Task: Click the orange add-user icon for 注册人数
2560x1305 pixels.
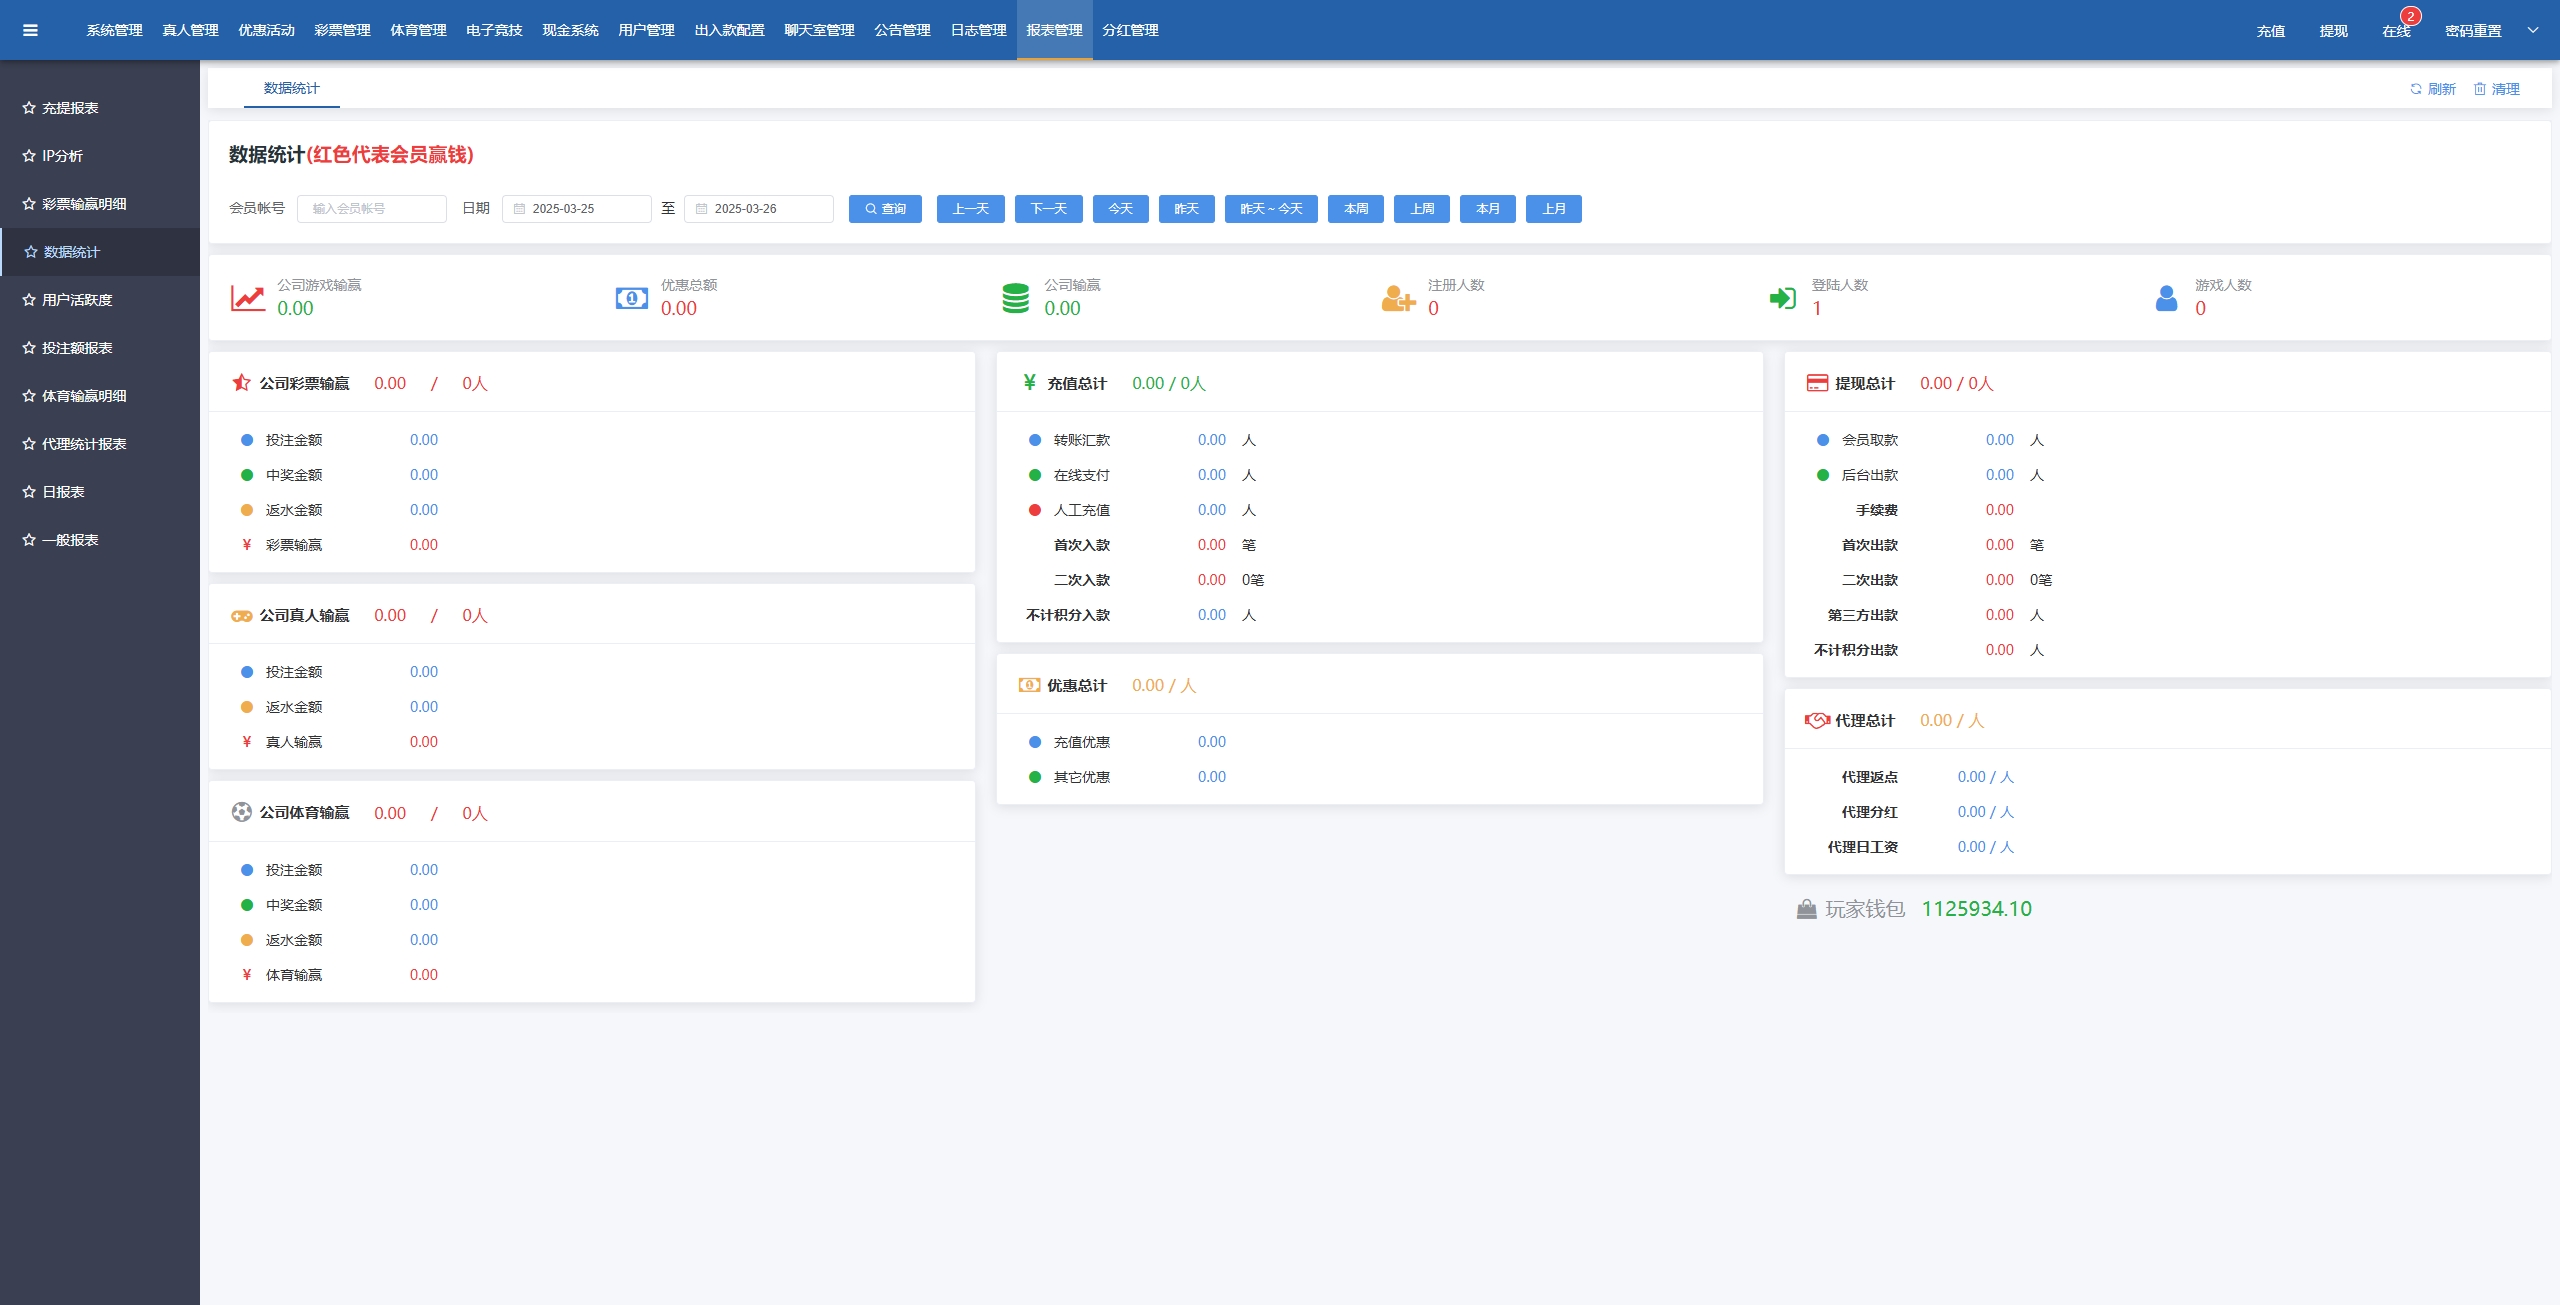Action: pos(1398,298)
